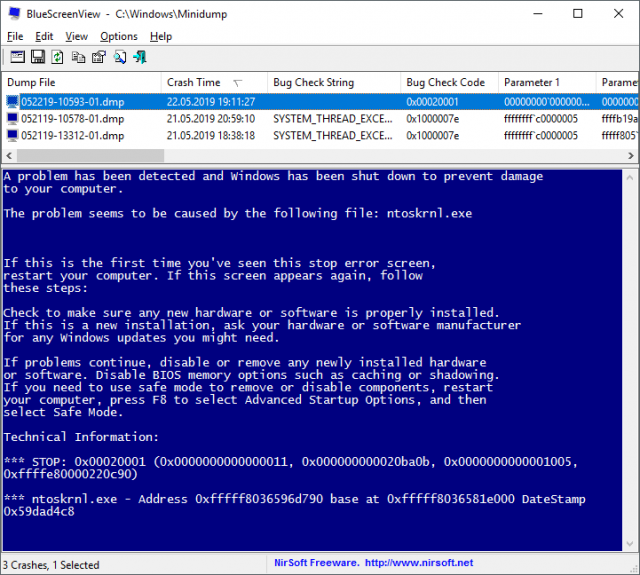Sort by the Bug Check String column
The height and width of the screenshot is (575, 640).
click(334, 82)
